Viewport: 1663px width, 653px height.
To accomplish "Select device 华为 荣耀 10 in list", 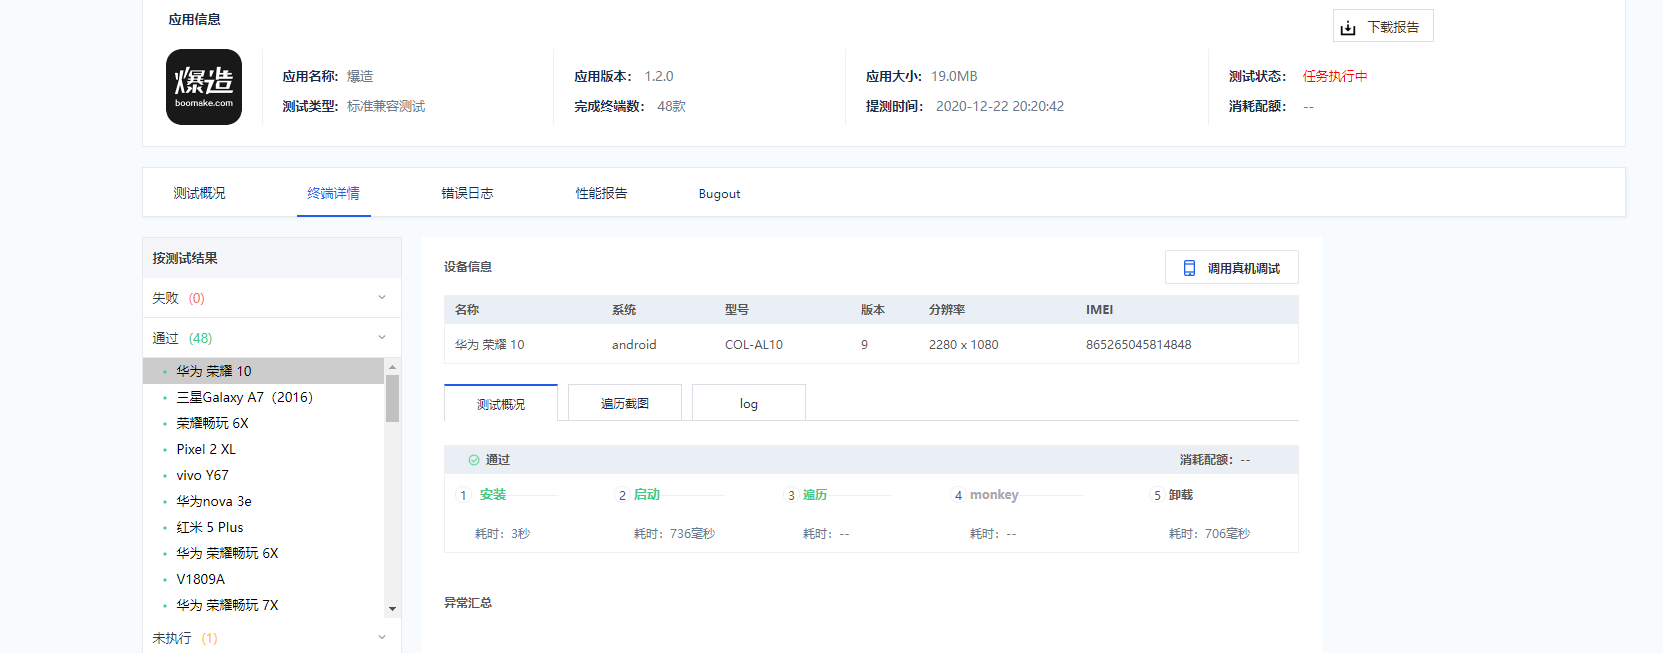I will (x=264, y=371).
